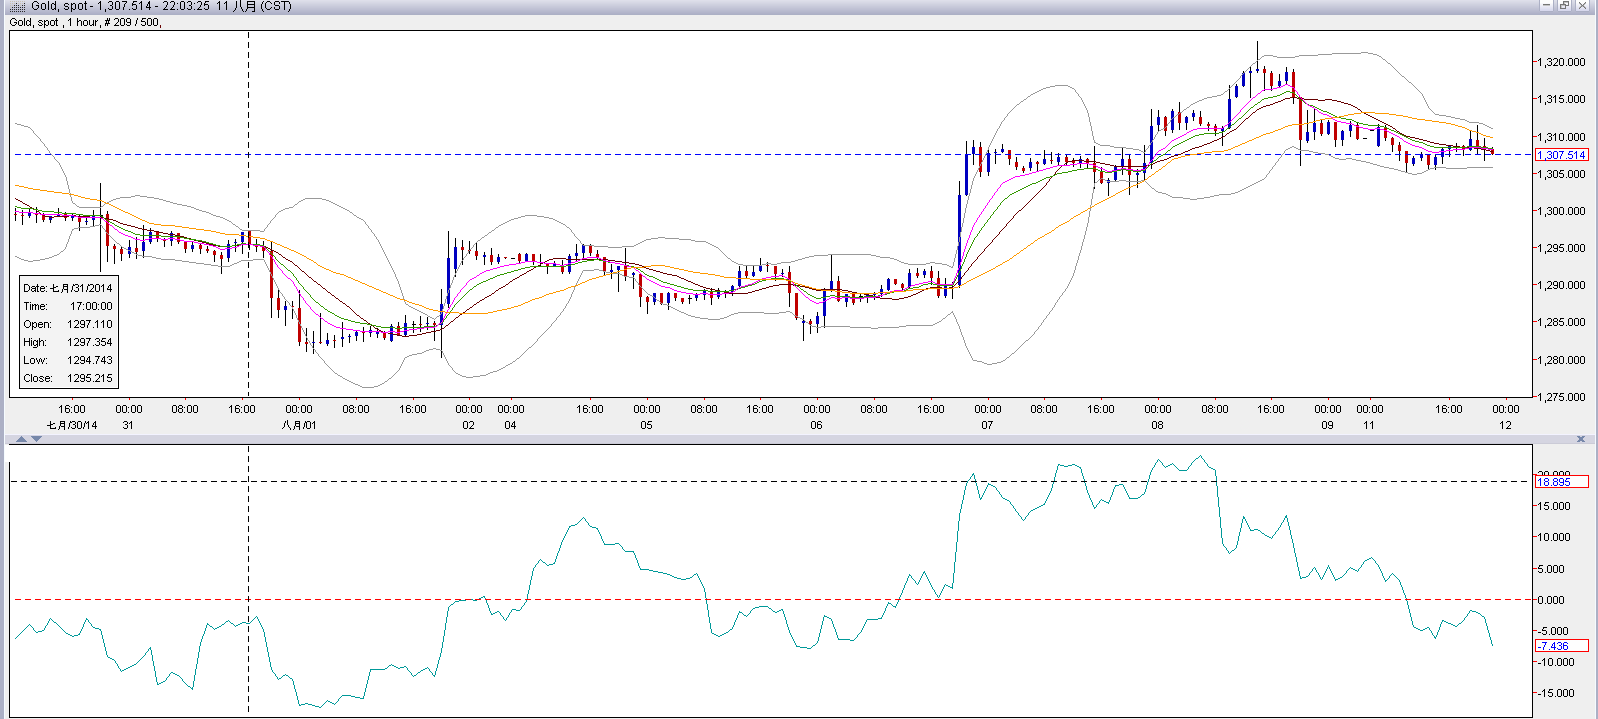Image resolution: width=1598 pixels, height=719 pixels.
Task: Click the day 12 label on time axis
Action: 1505,425
